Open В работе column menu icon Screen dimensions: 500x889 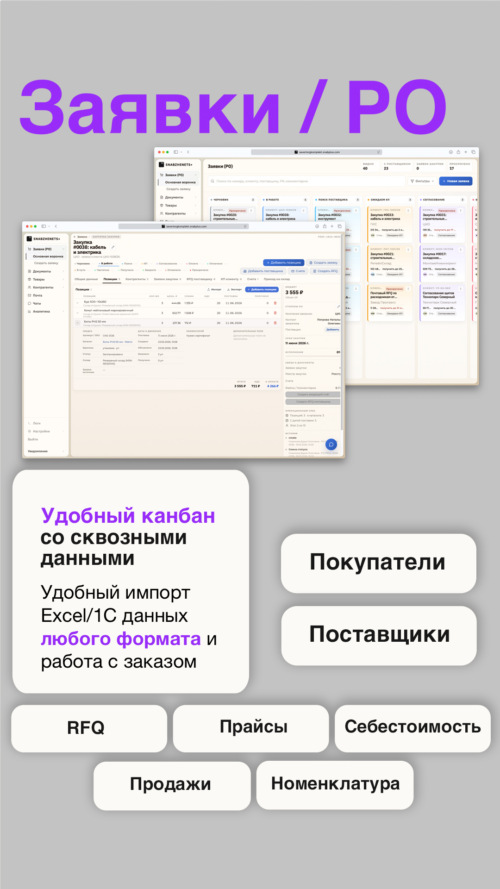[305, 200]
